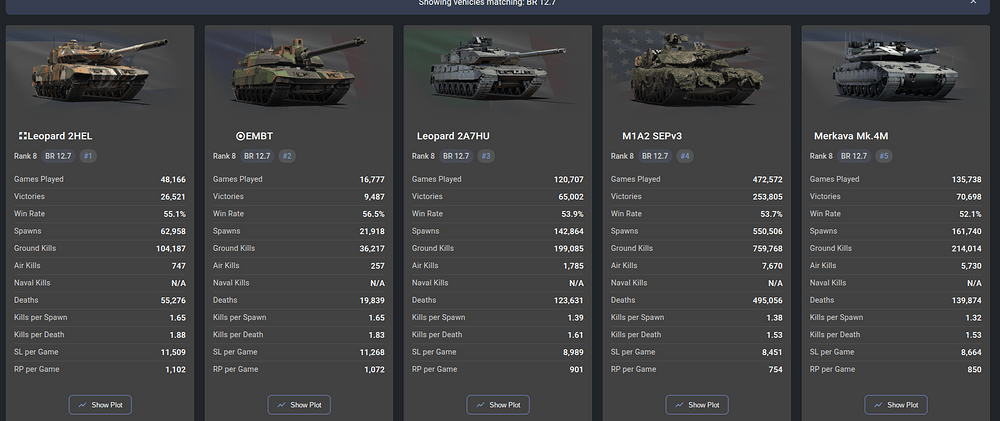This screenshot has height=421, width=1000.
Task: Click Leopard 2HEL win rate 55.1%
Action: pos(174,214)
